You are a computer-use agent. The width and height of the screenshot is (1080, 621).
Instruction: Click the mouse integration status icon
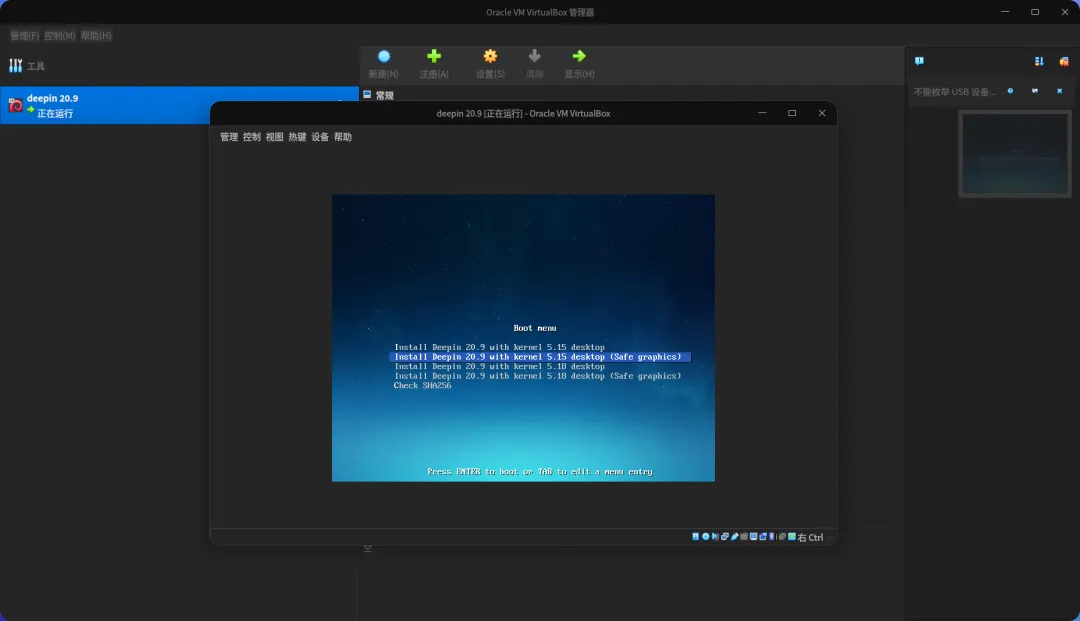click(782, 536)
